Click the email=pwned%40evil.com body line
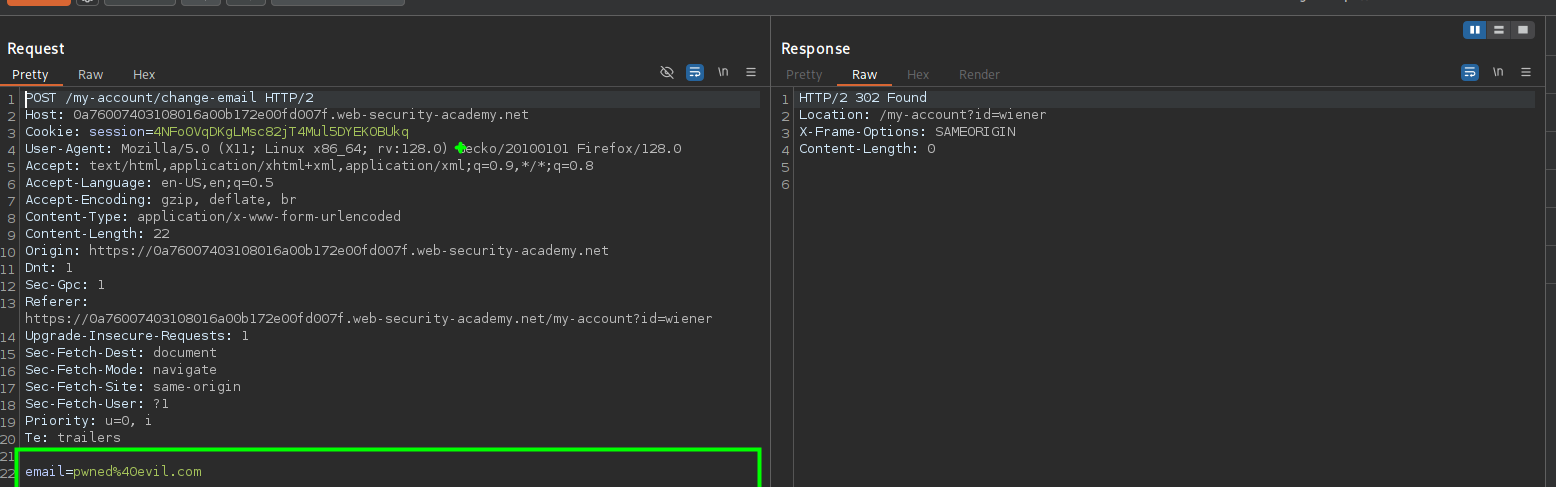 point(113,472)
